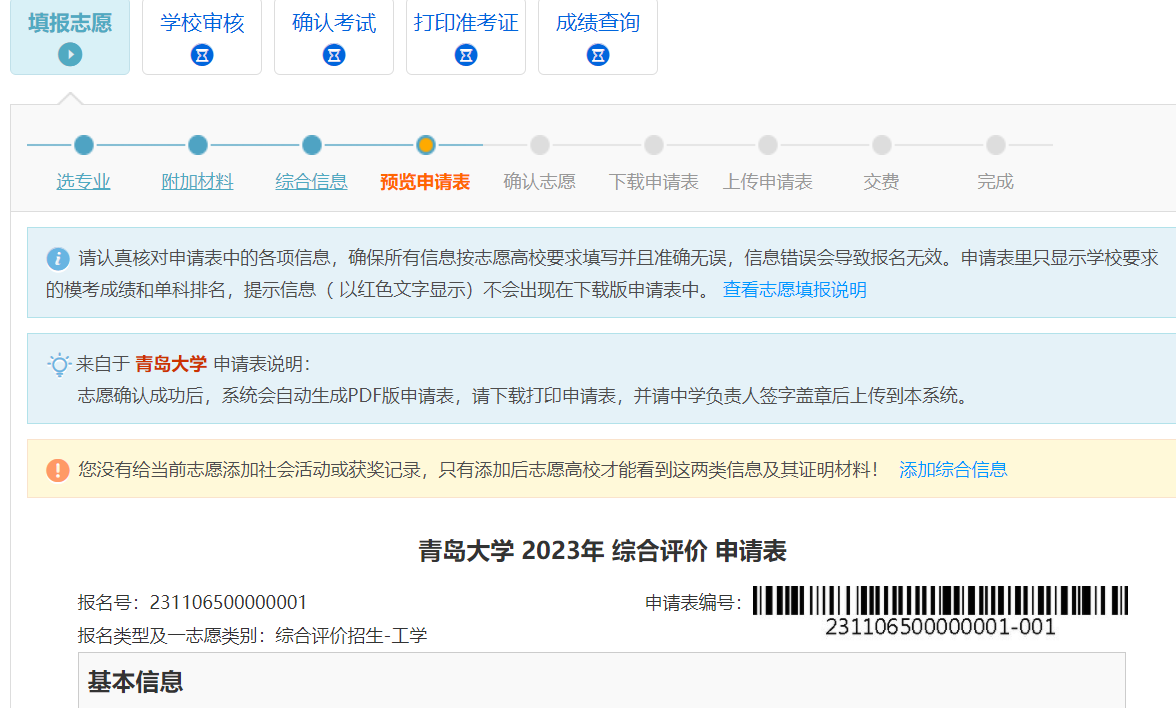Click the hourglass icon under 确认考试
This screenshot has width=1176, height=708.
pos(334,55)
